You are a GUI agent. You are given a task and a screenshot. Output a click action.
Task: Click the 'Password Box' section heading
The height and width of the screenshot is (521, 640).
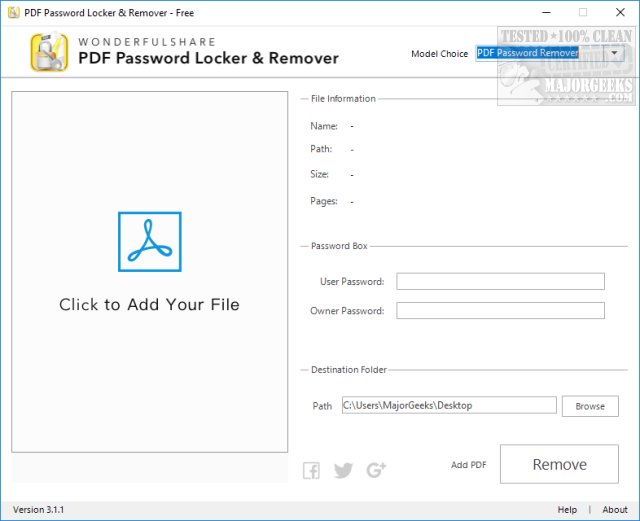[339, 246]
